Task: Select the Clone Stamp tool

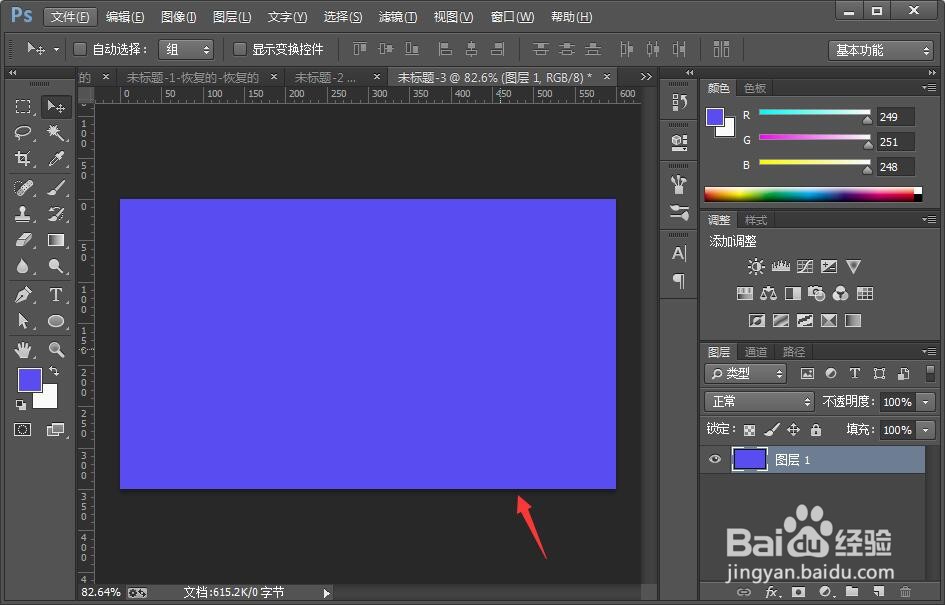Action: (23, 214)
